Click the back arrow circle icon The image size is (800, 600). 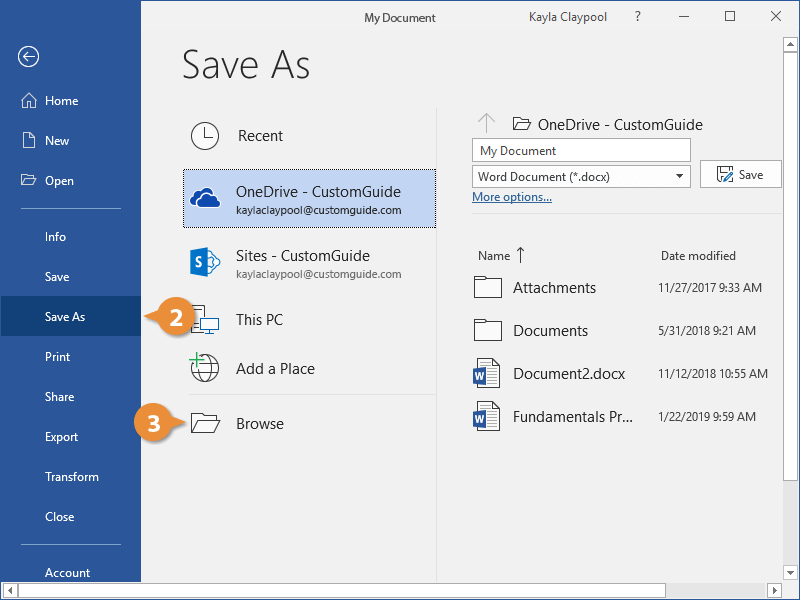tap(28, 57)
